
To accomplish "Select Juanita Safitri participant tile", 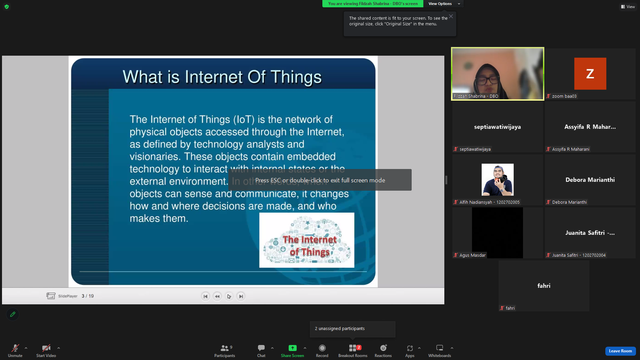I will click(x=590, y=233).
